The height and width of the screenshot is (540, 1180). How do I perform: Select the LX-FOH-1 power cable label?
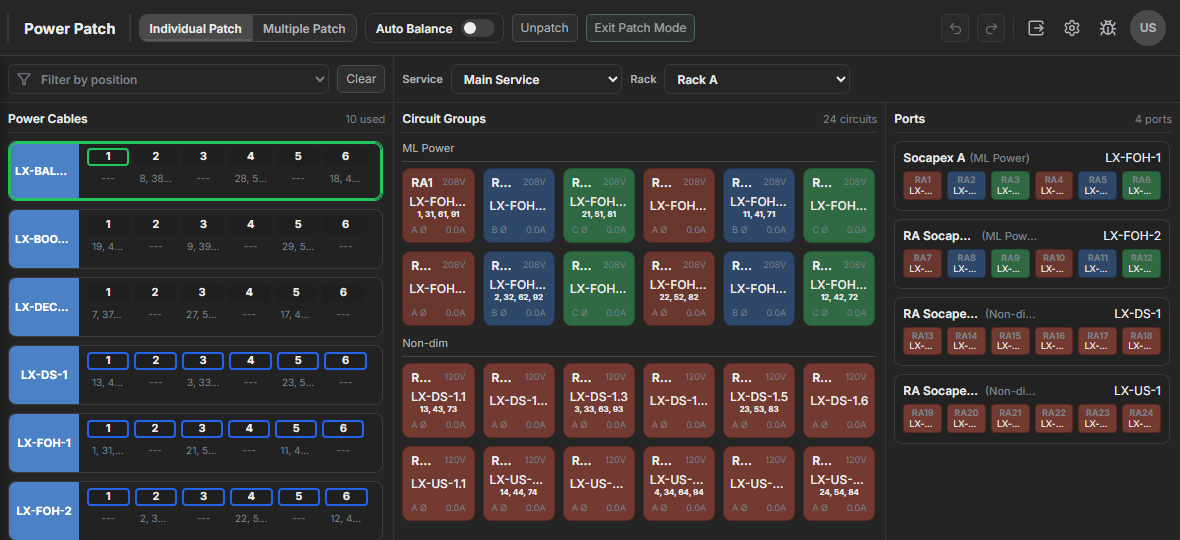pos(44,442)
